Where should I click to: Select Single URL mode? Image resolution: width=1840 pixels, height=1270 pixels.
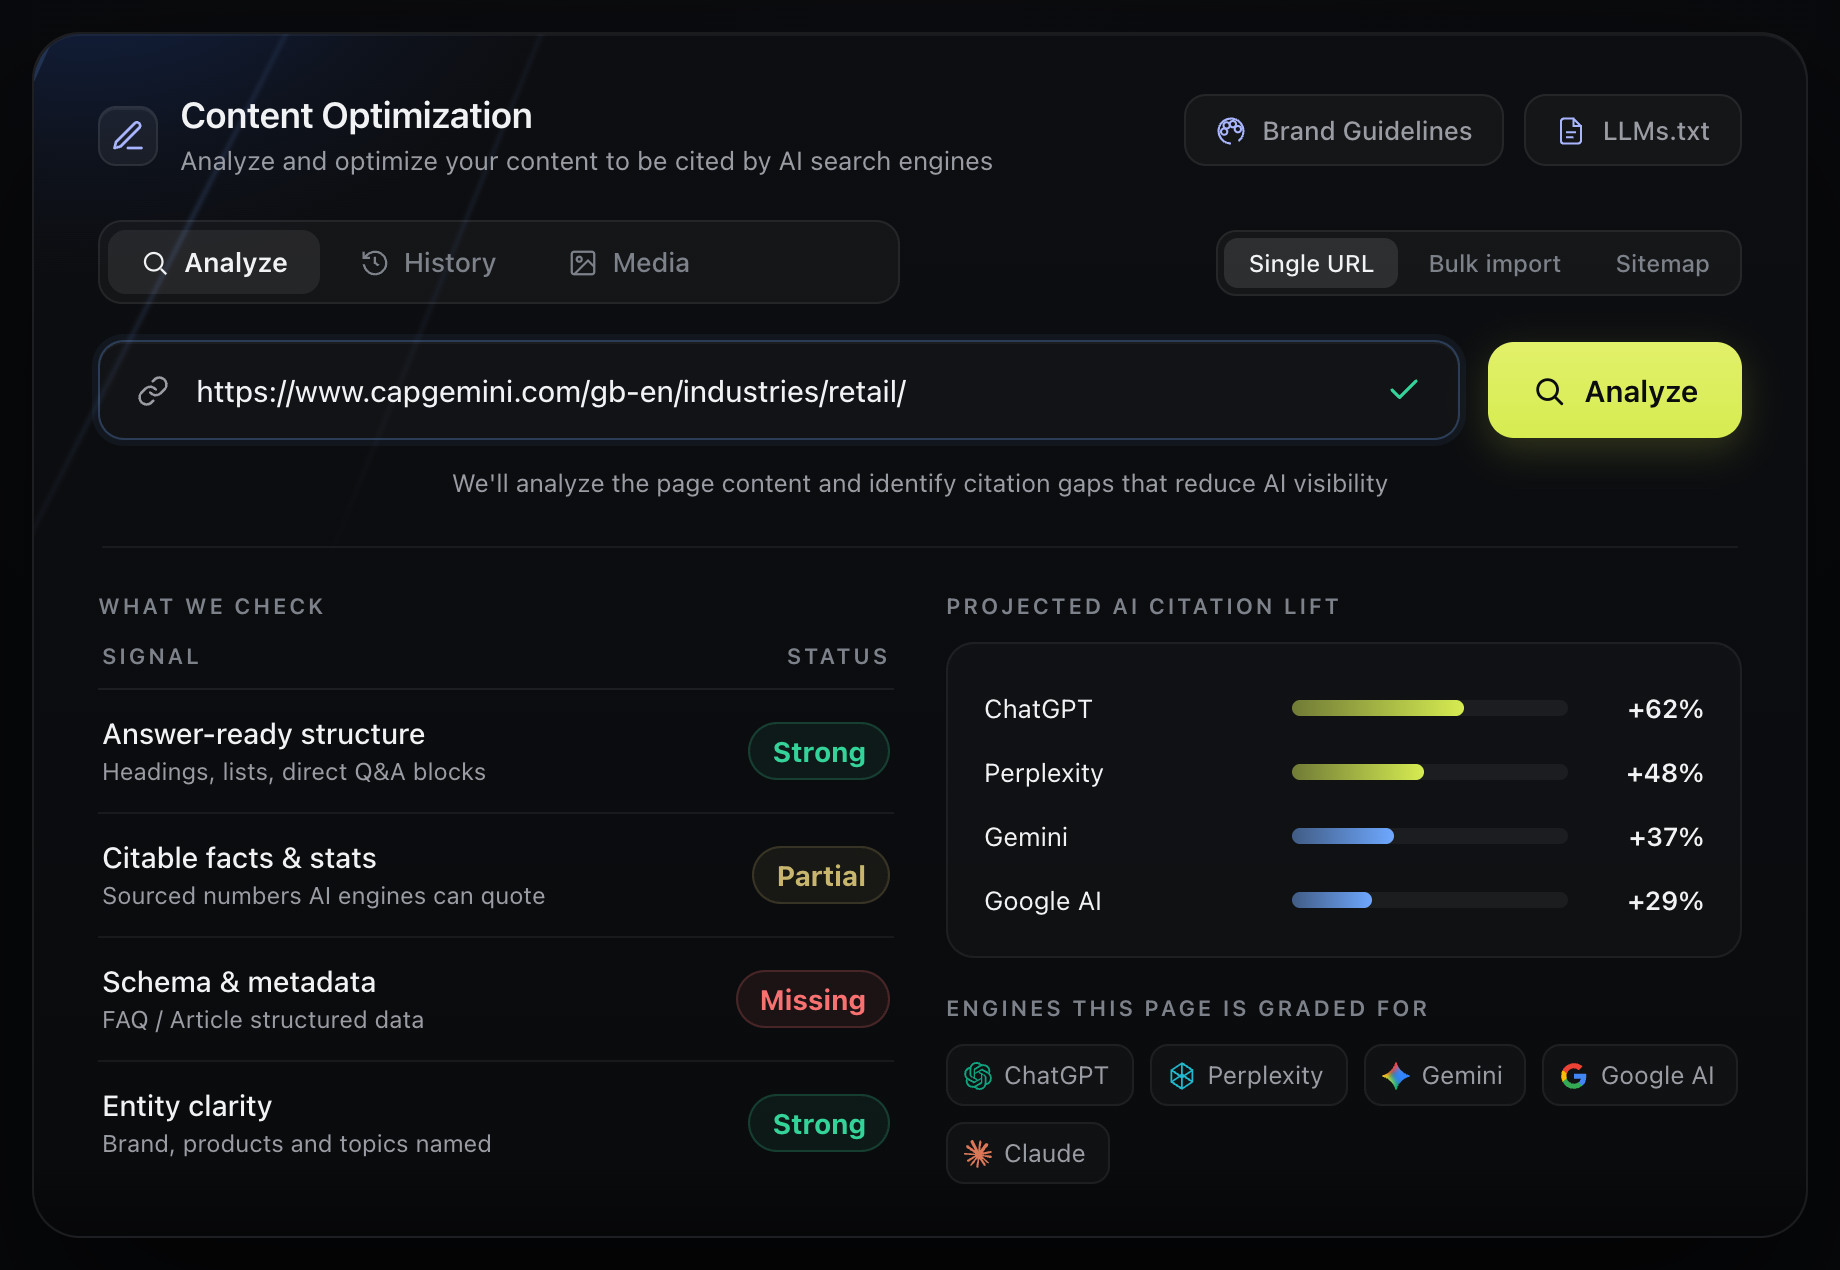coord(1311,263)
